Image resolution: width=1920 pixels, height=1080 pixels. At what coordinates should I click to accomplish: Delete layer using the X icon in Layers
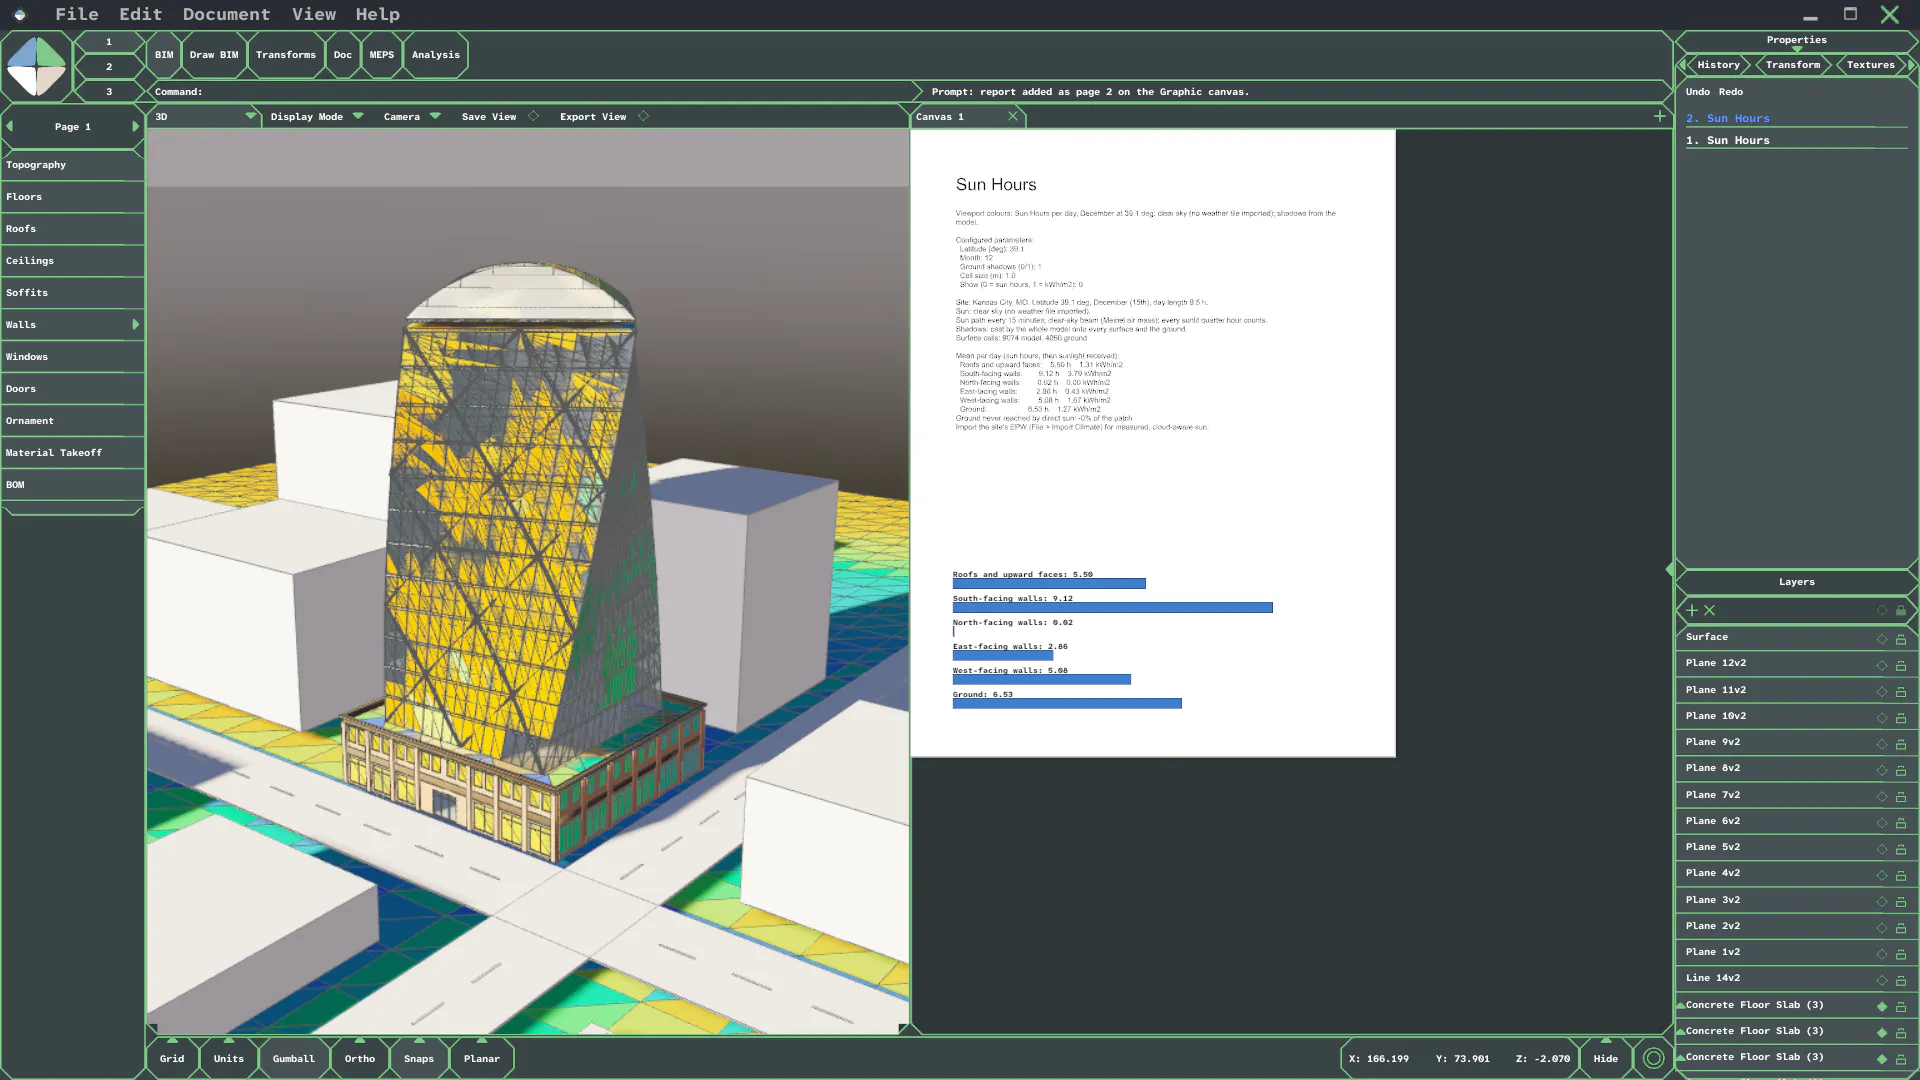1710,610
